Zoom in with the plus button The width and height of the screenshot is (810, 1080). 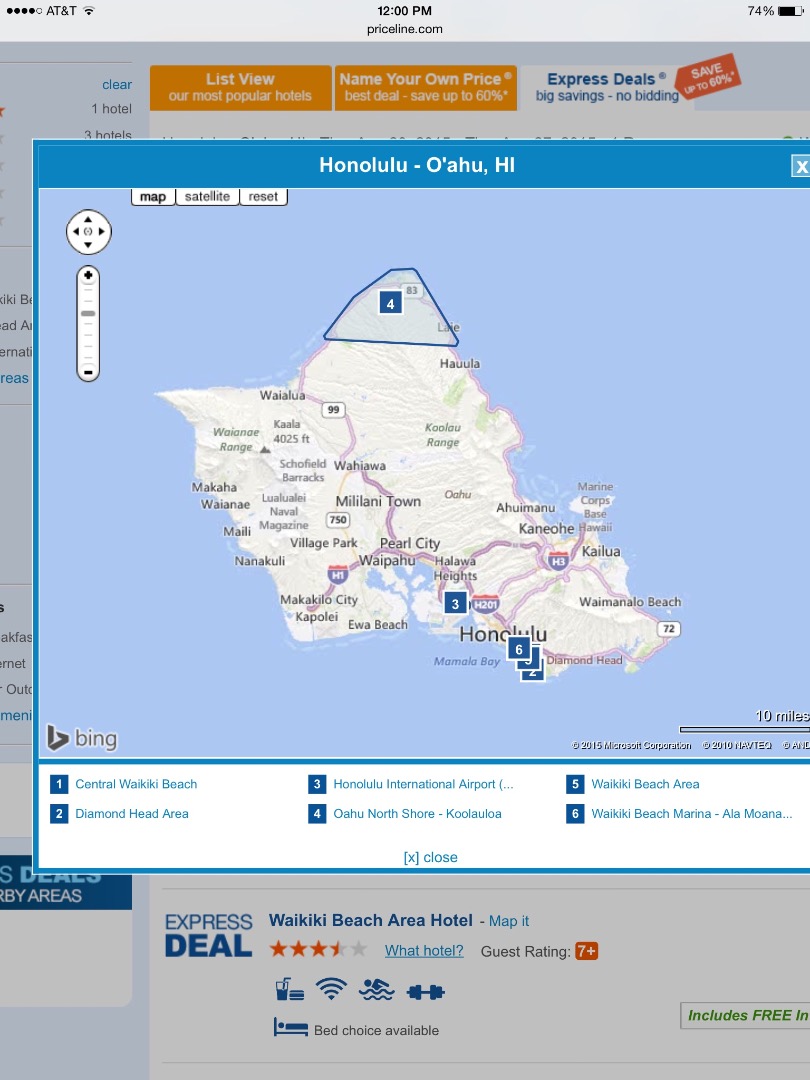coord(88,276)
